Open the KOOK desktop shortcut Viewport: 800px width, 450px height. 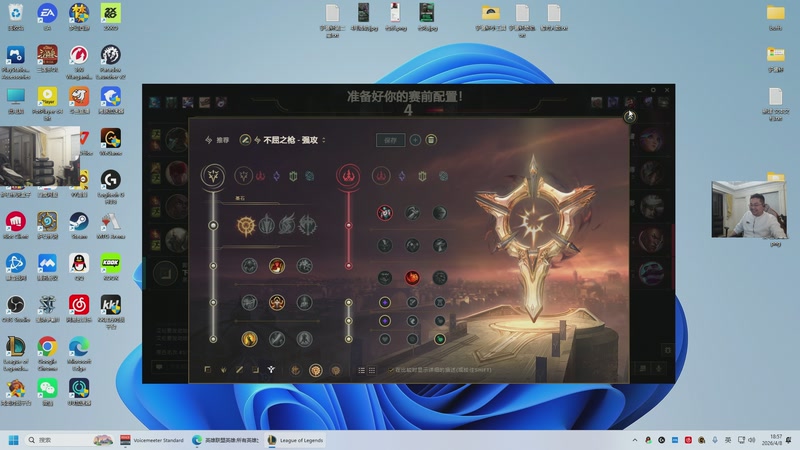[111, 266]
